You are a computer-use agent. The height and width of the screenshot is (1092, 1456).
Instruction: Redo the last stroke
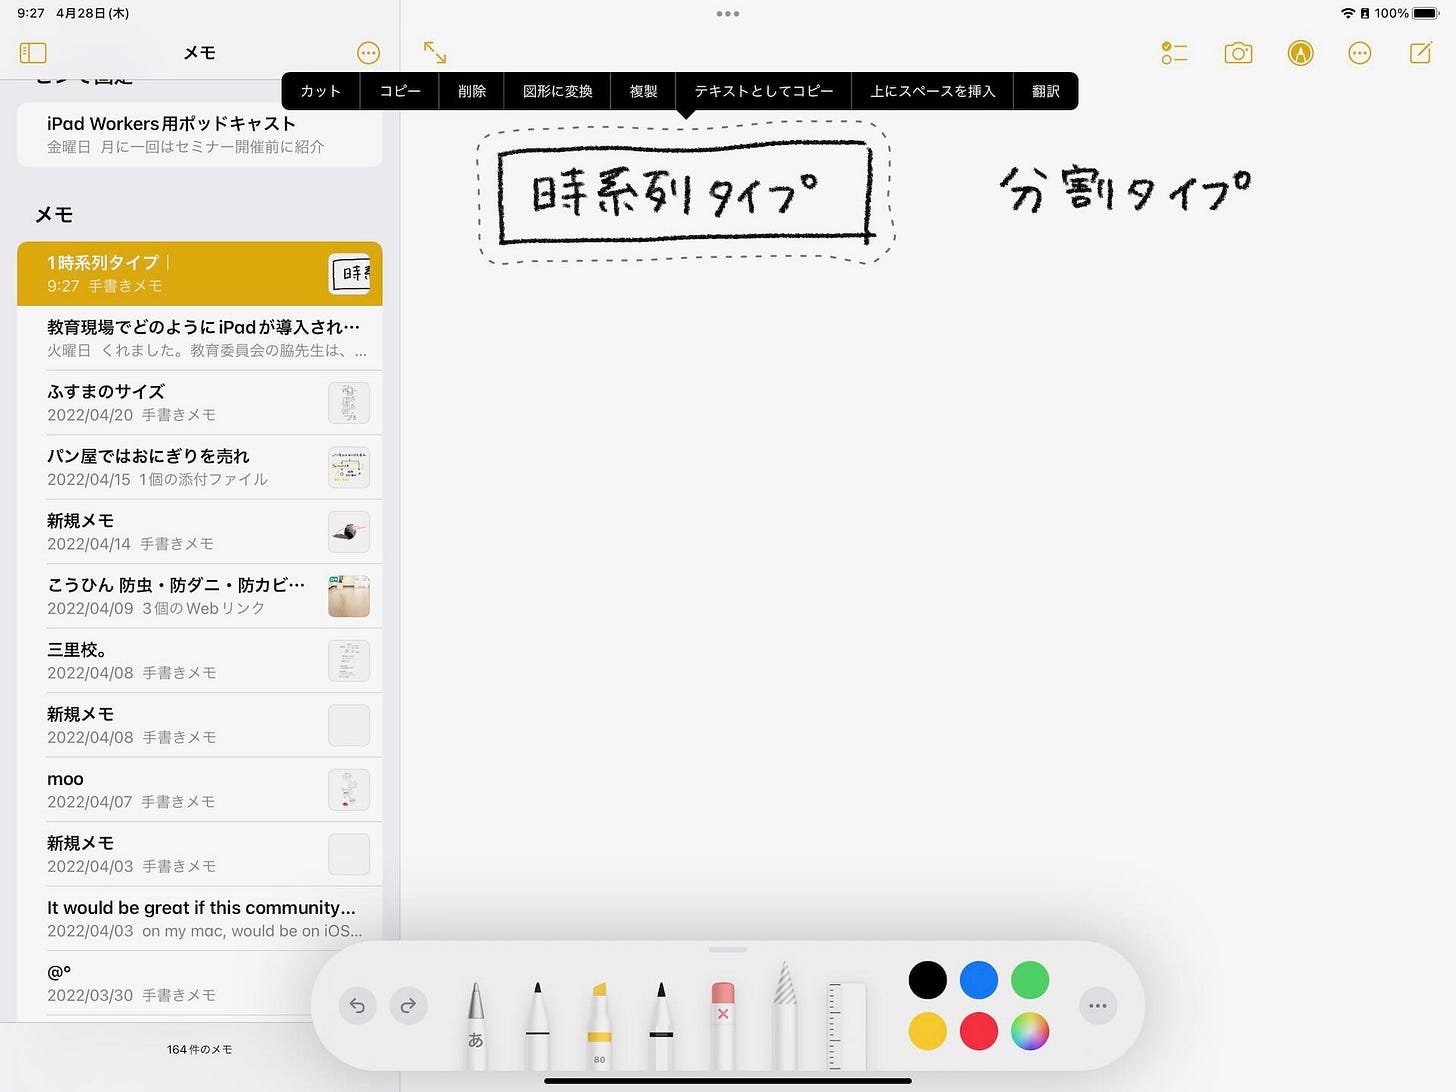408,1005
